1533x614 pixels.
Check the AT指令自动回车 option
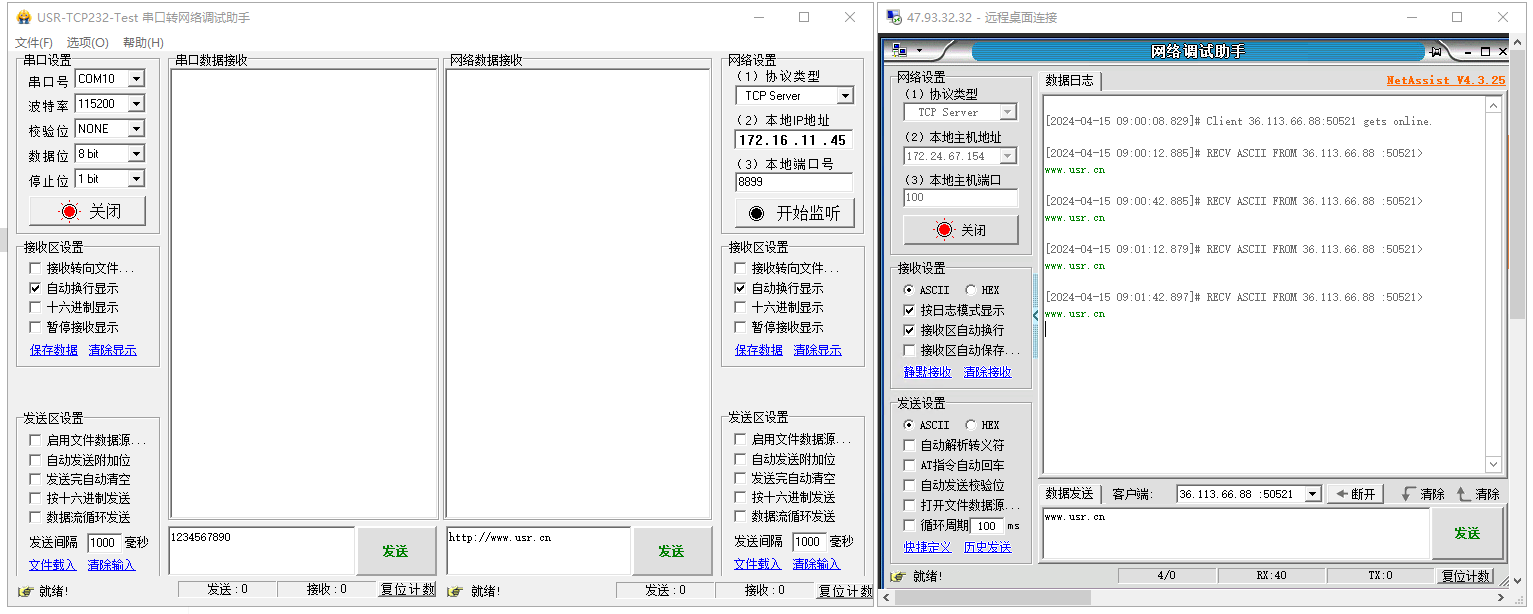(x=909, y=465)
